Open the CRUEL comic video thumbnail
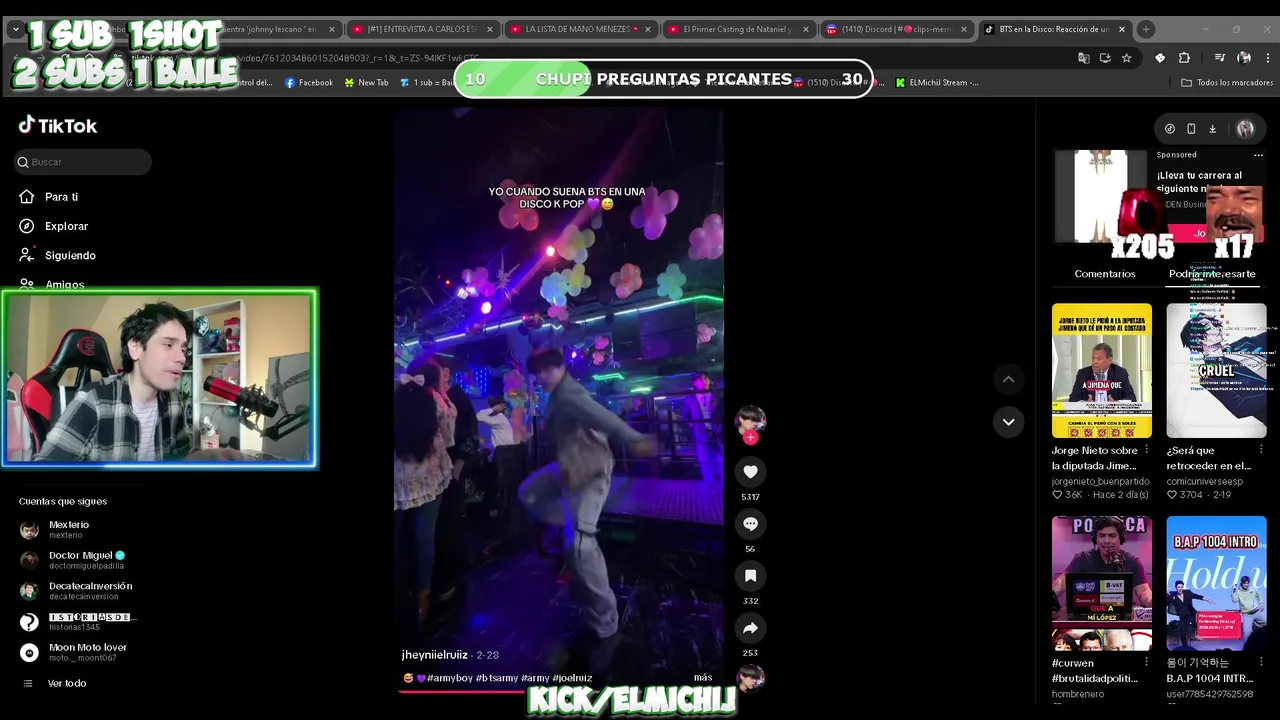 click(1216, 371)
